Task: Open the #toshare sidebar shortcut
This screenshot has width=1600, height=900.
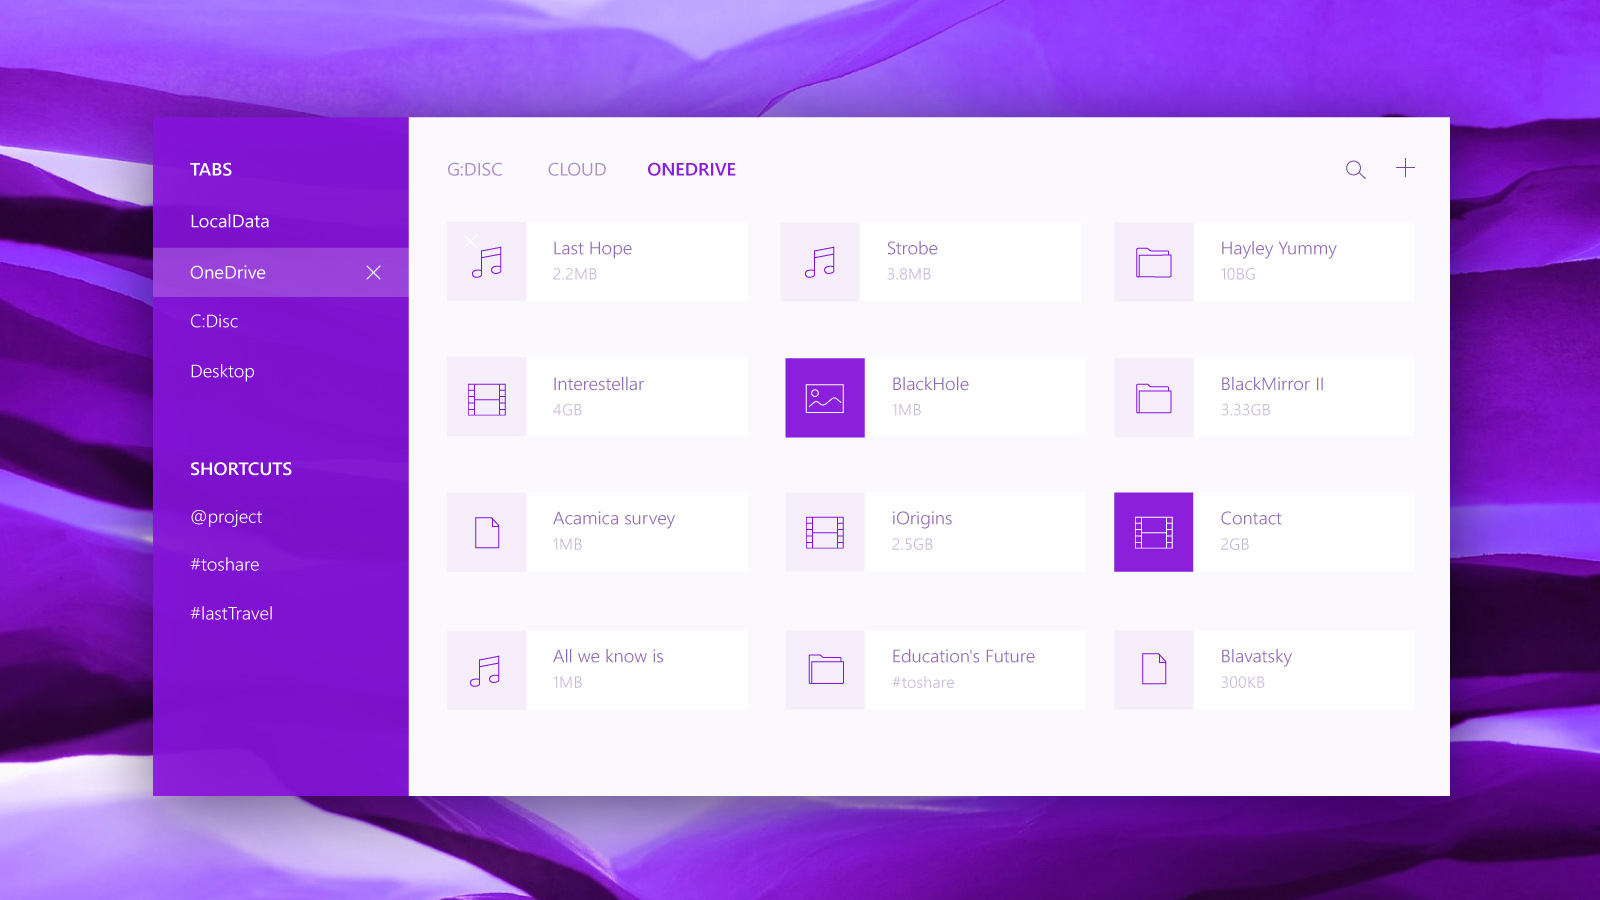Action: [225, 564]
